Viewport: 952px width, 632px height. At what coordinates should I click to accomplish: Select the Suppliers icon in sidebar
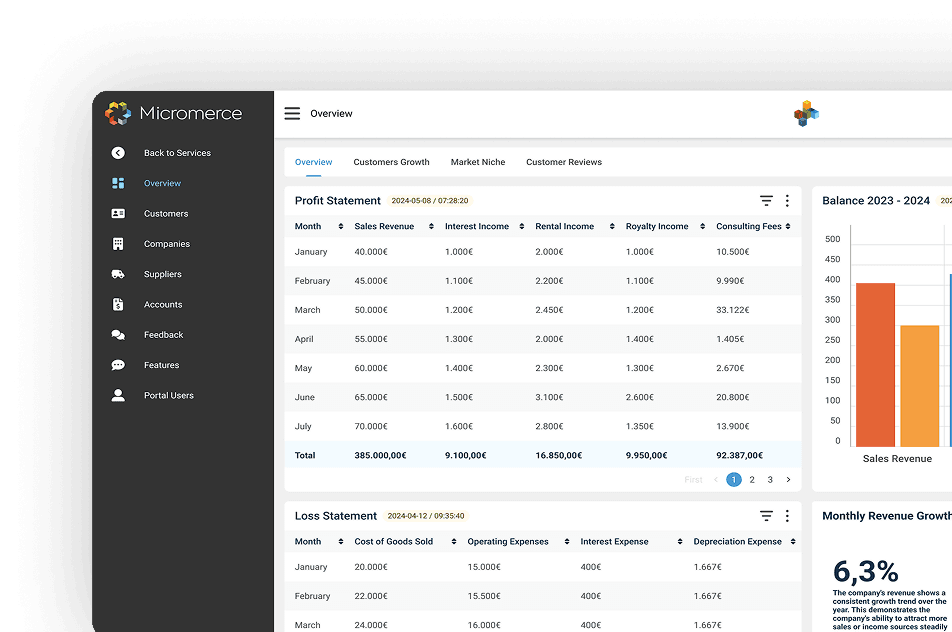tap(121, 274)
